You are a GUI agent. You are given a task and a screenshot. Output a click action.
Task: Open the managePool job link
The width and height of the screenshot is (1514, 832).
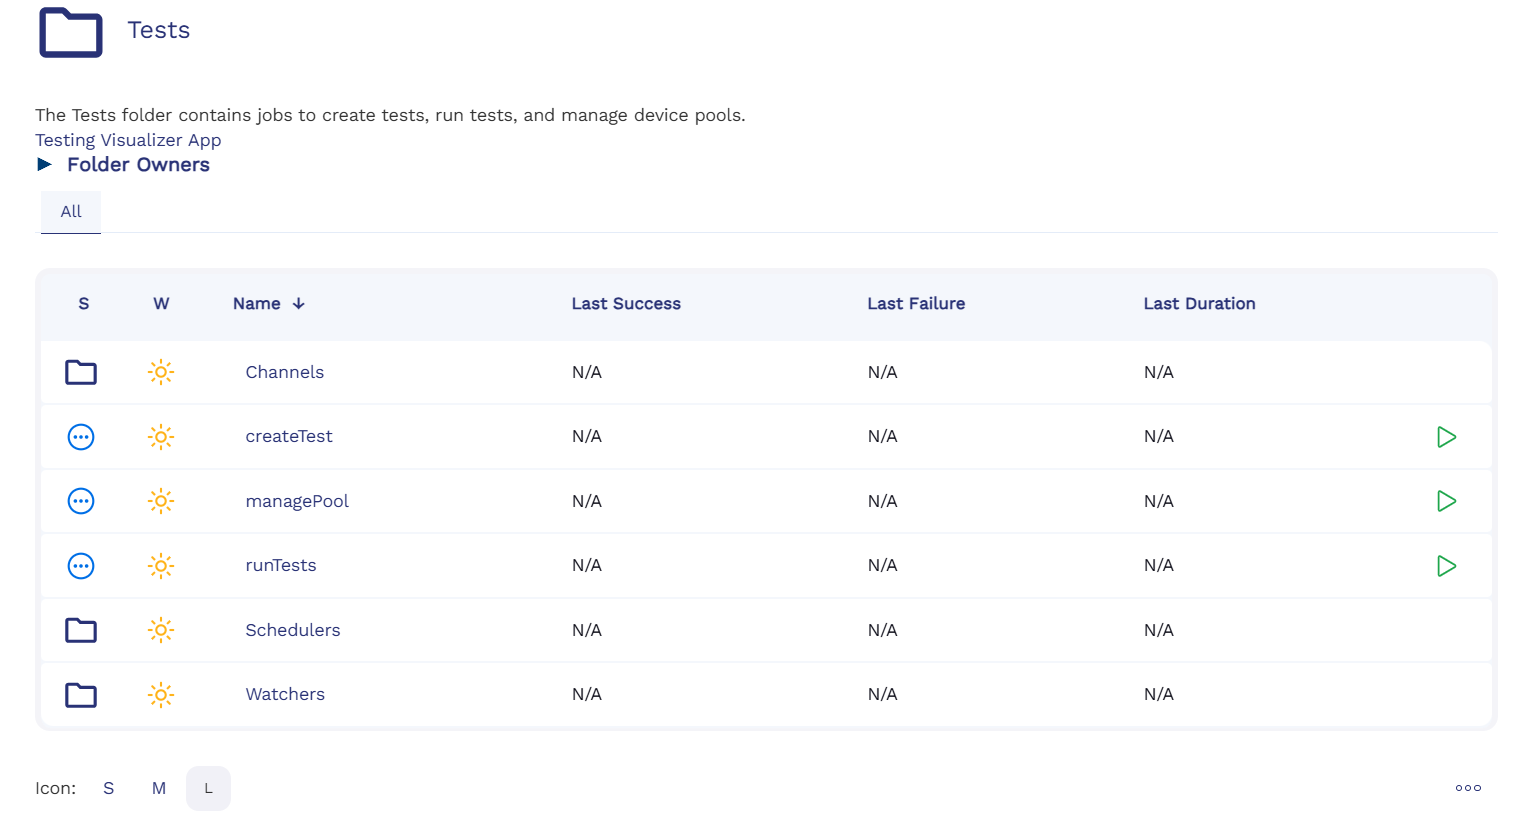pyautogui.click(x=297, y=501)
